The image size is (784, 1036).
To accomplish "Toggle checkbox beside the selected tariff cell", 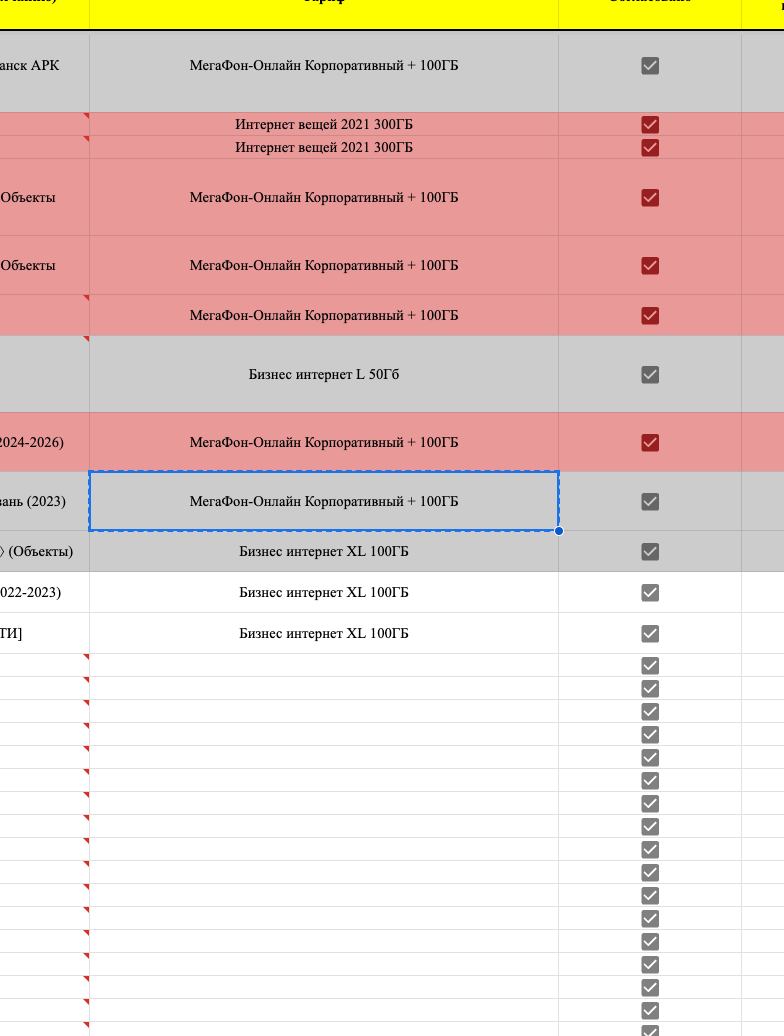I will [x=650, y=501].
